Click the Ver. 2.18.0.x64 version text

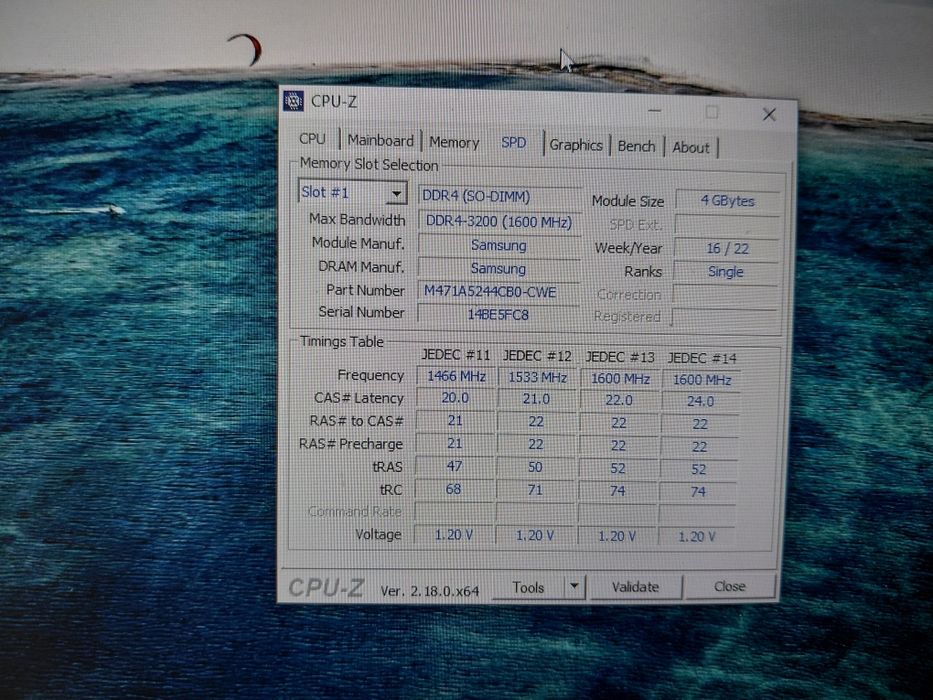pos(430,591)
